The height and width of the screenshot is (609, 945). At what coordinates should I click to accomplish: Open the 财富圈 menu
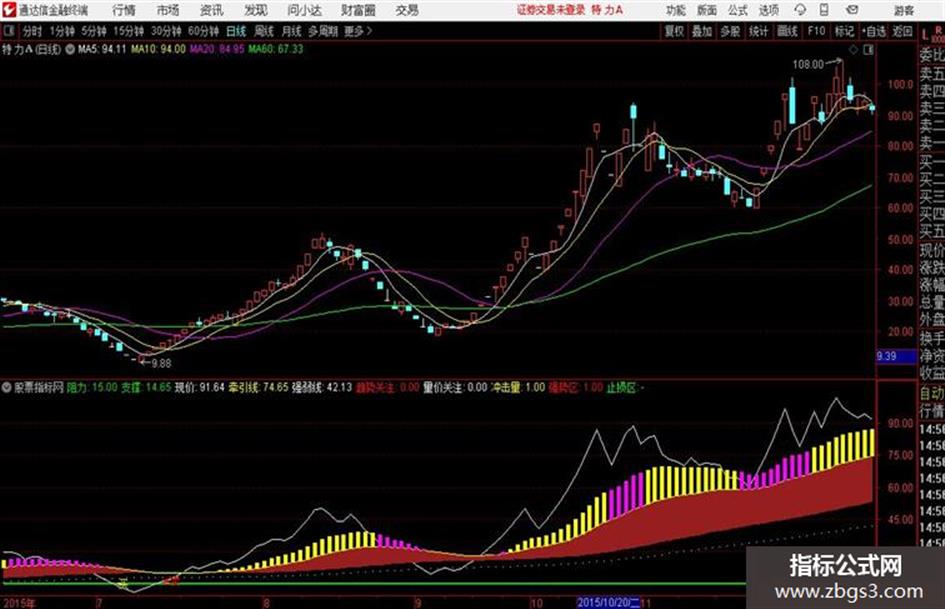tap(358, 10)
